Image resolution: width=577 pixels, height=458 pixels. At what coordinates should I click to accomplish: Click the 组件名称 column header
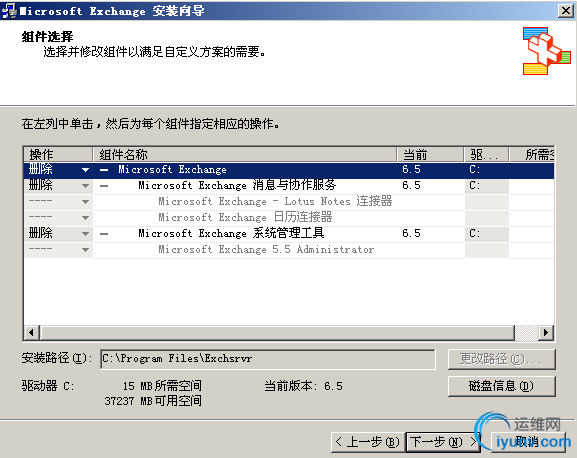point(245,155)
